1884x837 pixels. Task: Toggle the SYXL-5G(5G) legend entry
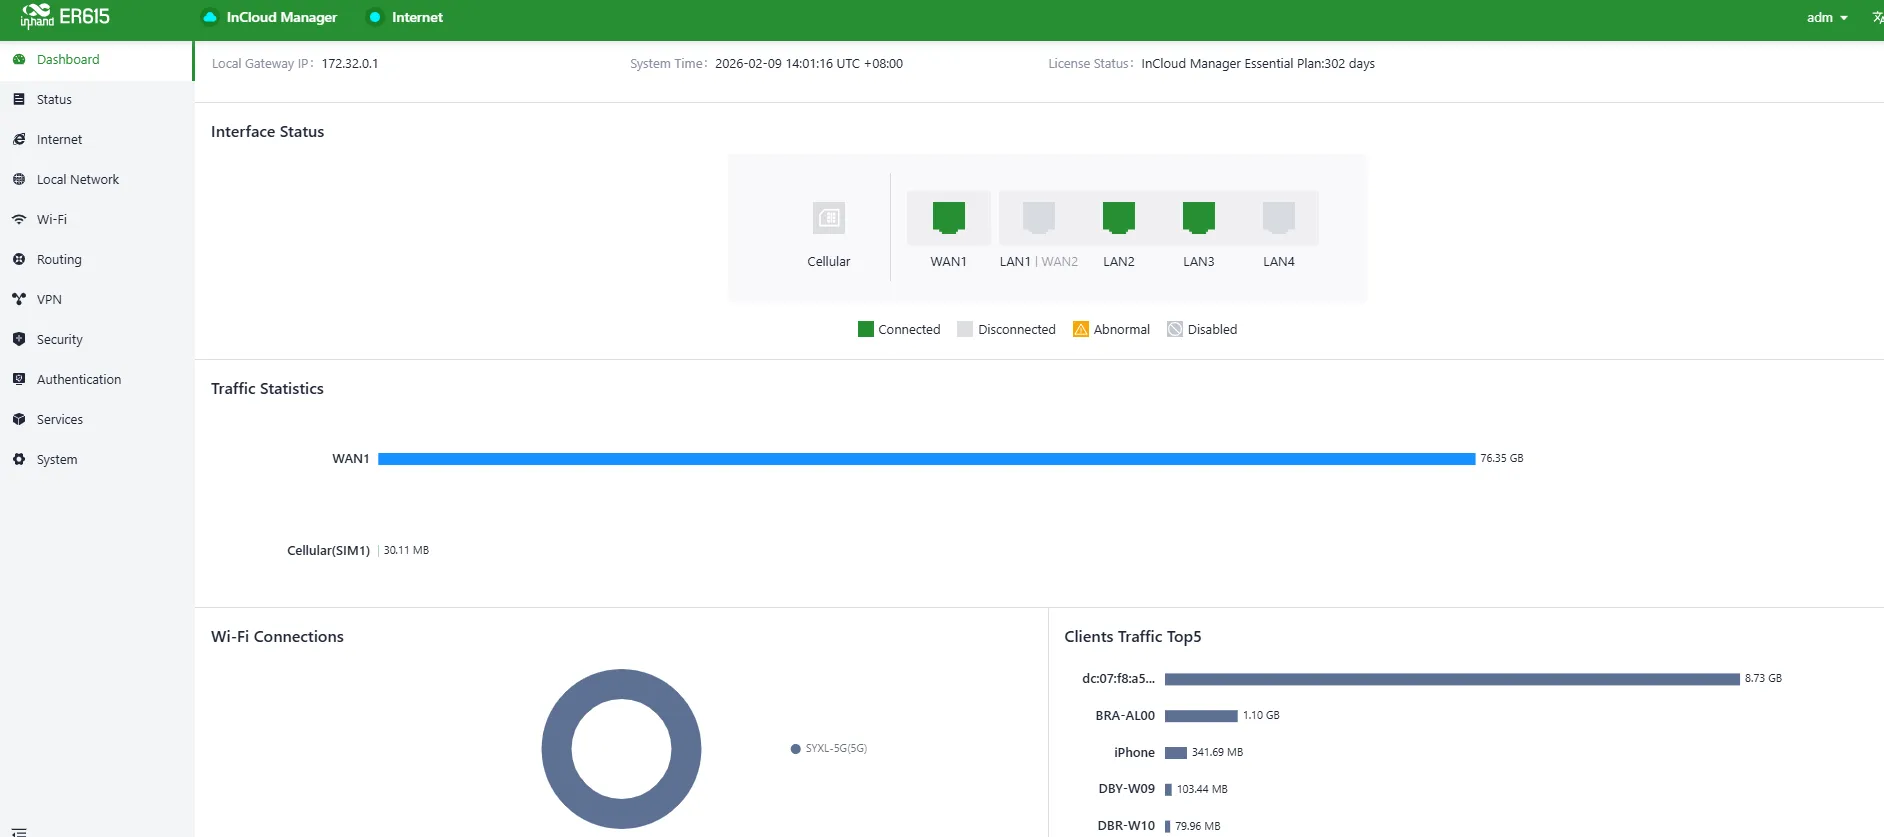[x=829, y=748]
